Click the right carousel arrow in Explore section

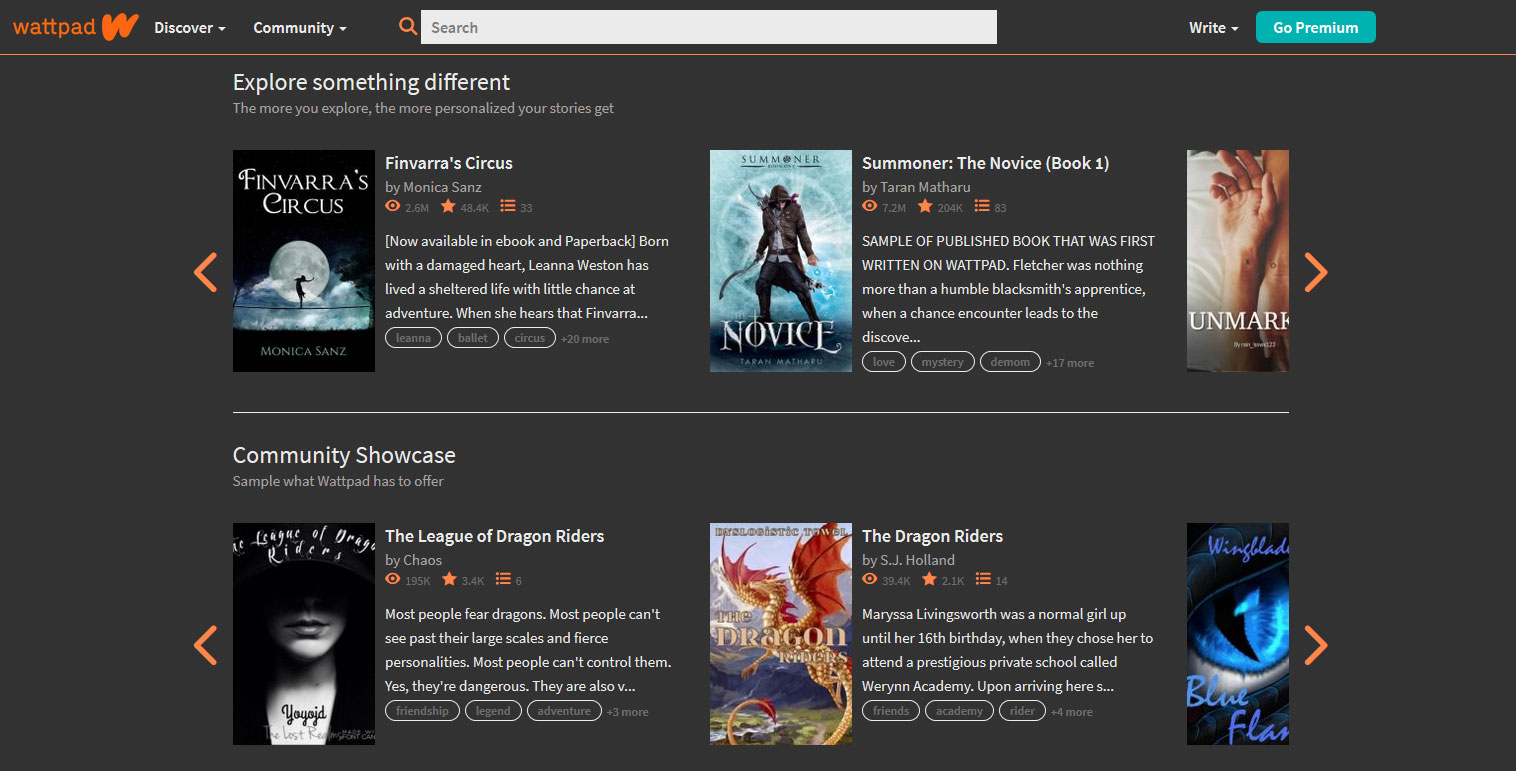[x=1316, y=272]
